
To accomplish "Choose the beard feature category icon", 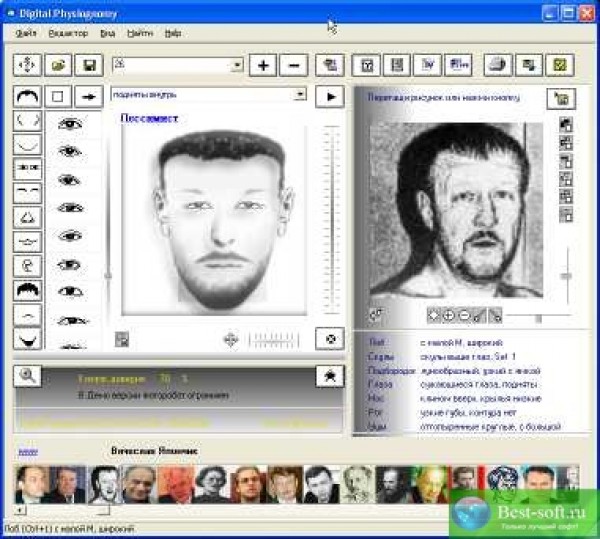I will tap(27, 338).
